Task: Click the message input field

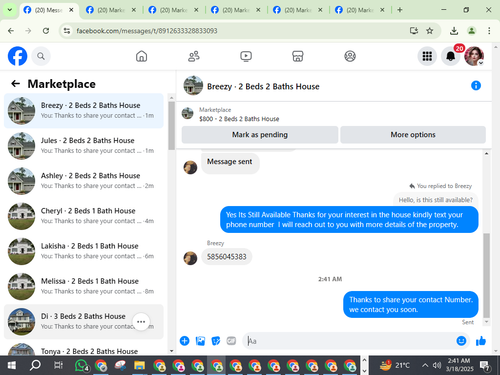Action: point(350,341)
